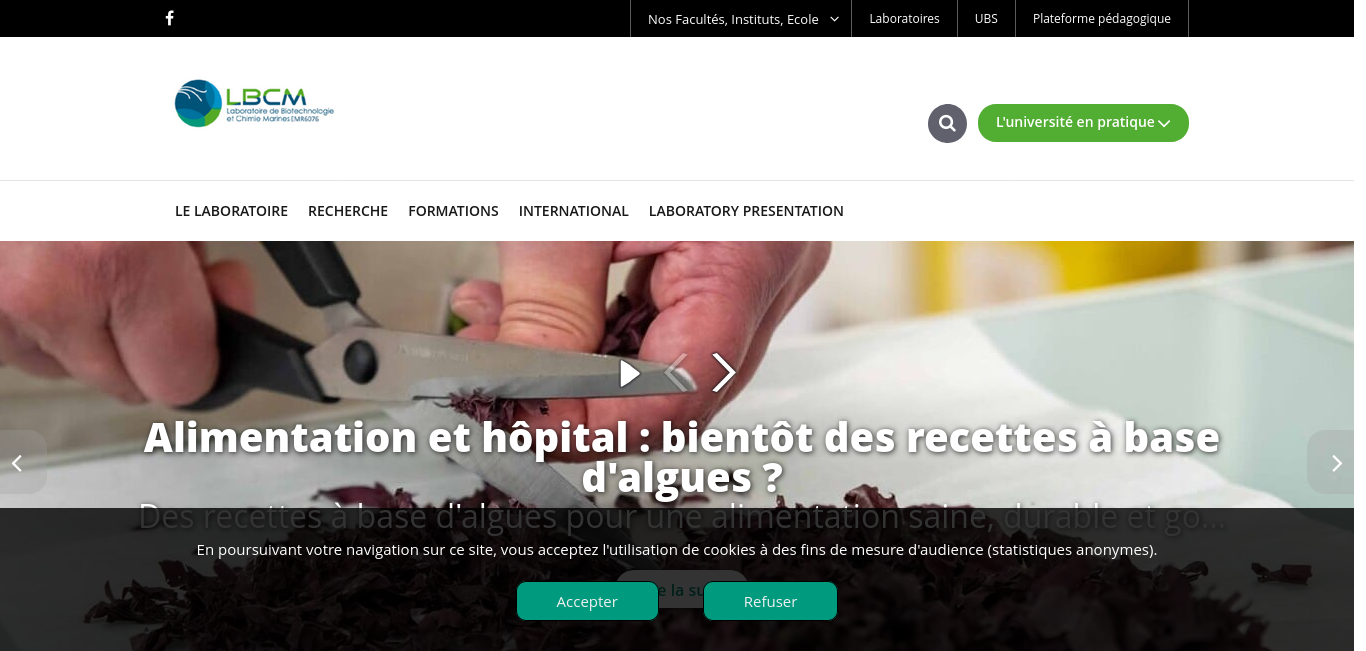Open Laboratory Presentation menu item
Image resolution: width=1366 pixels, height=651 pixels.
click(x=746, y=211)
